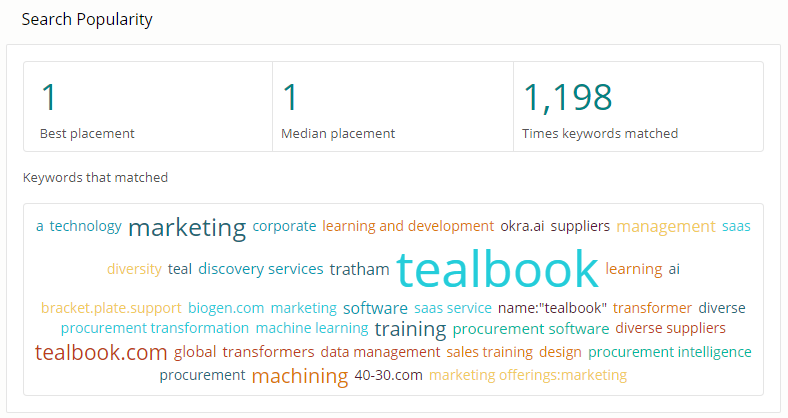The width and height of the screenshot is (788, 418).
Task: Select the 'tealbook.com' keyword
Action: (101, 352)
